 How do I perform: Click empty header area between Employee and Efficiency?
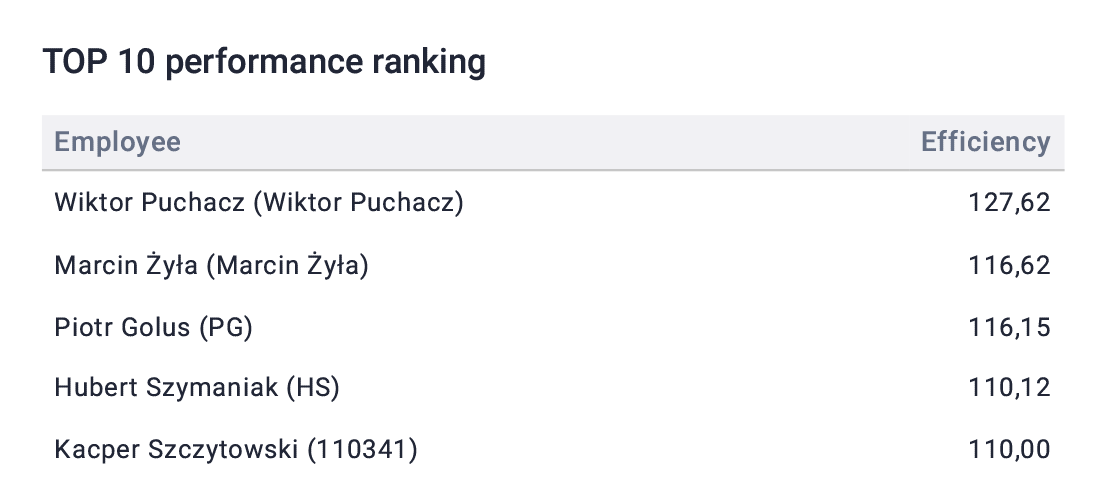551,142
